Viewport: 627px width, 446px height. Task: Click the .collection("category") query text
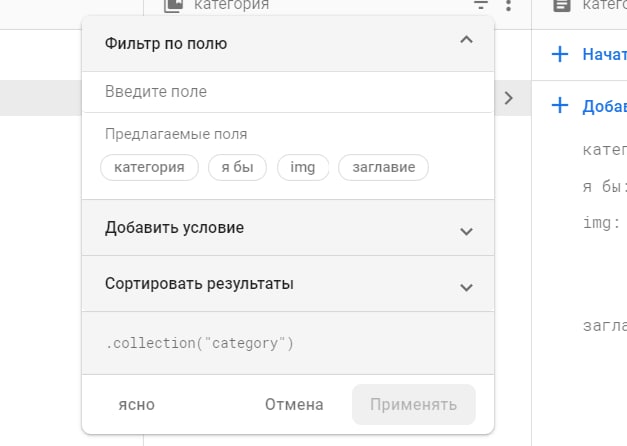point(200,343)
